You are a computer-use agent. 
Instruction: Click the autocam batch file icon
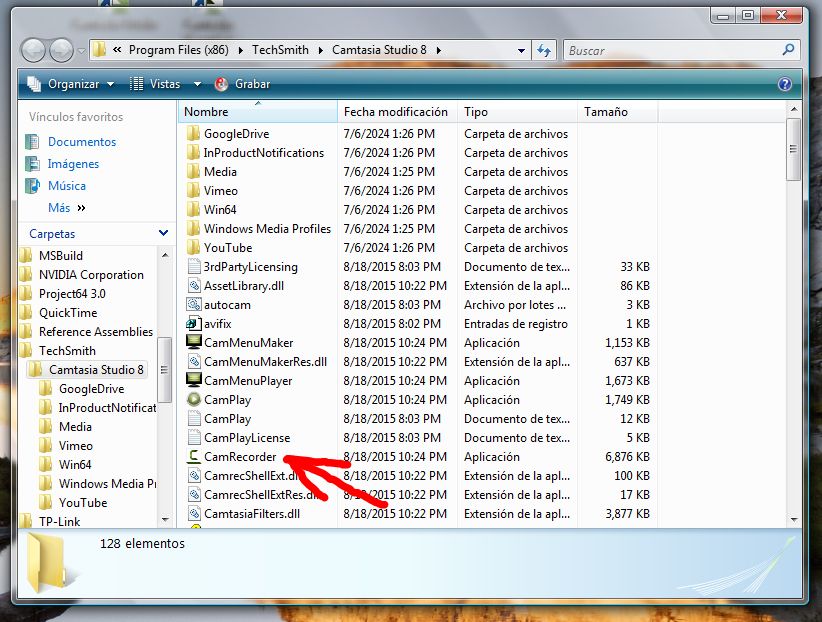tap(194, 304)
